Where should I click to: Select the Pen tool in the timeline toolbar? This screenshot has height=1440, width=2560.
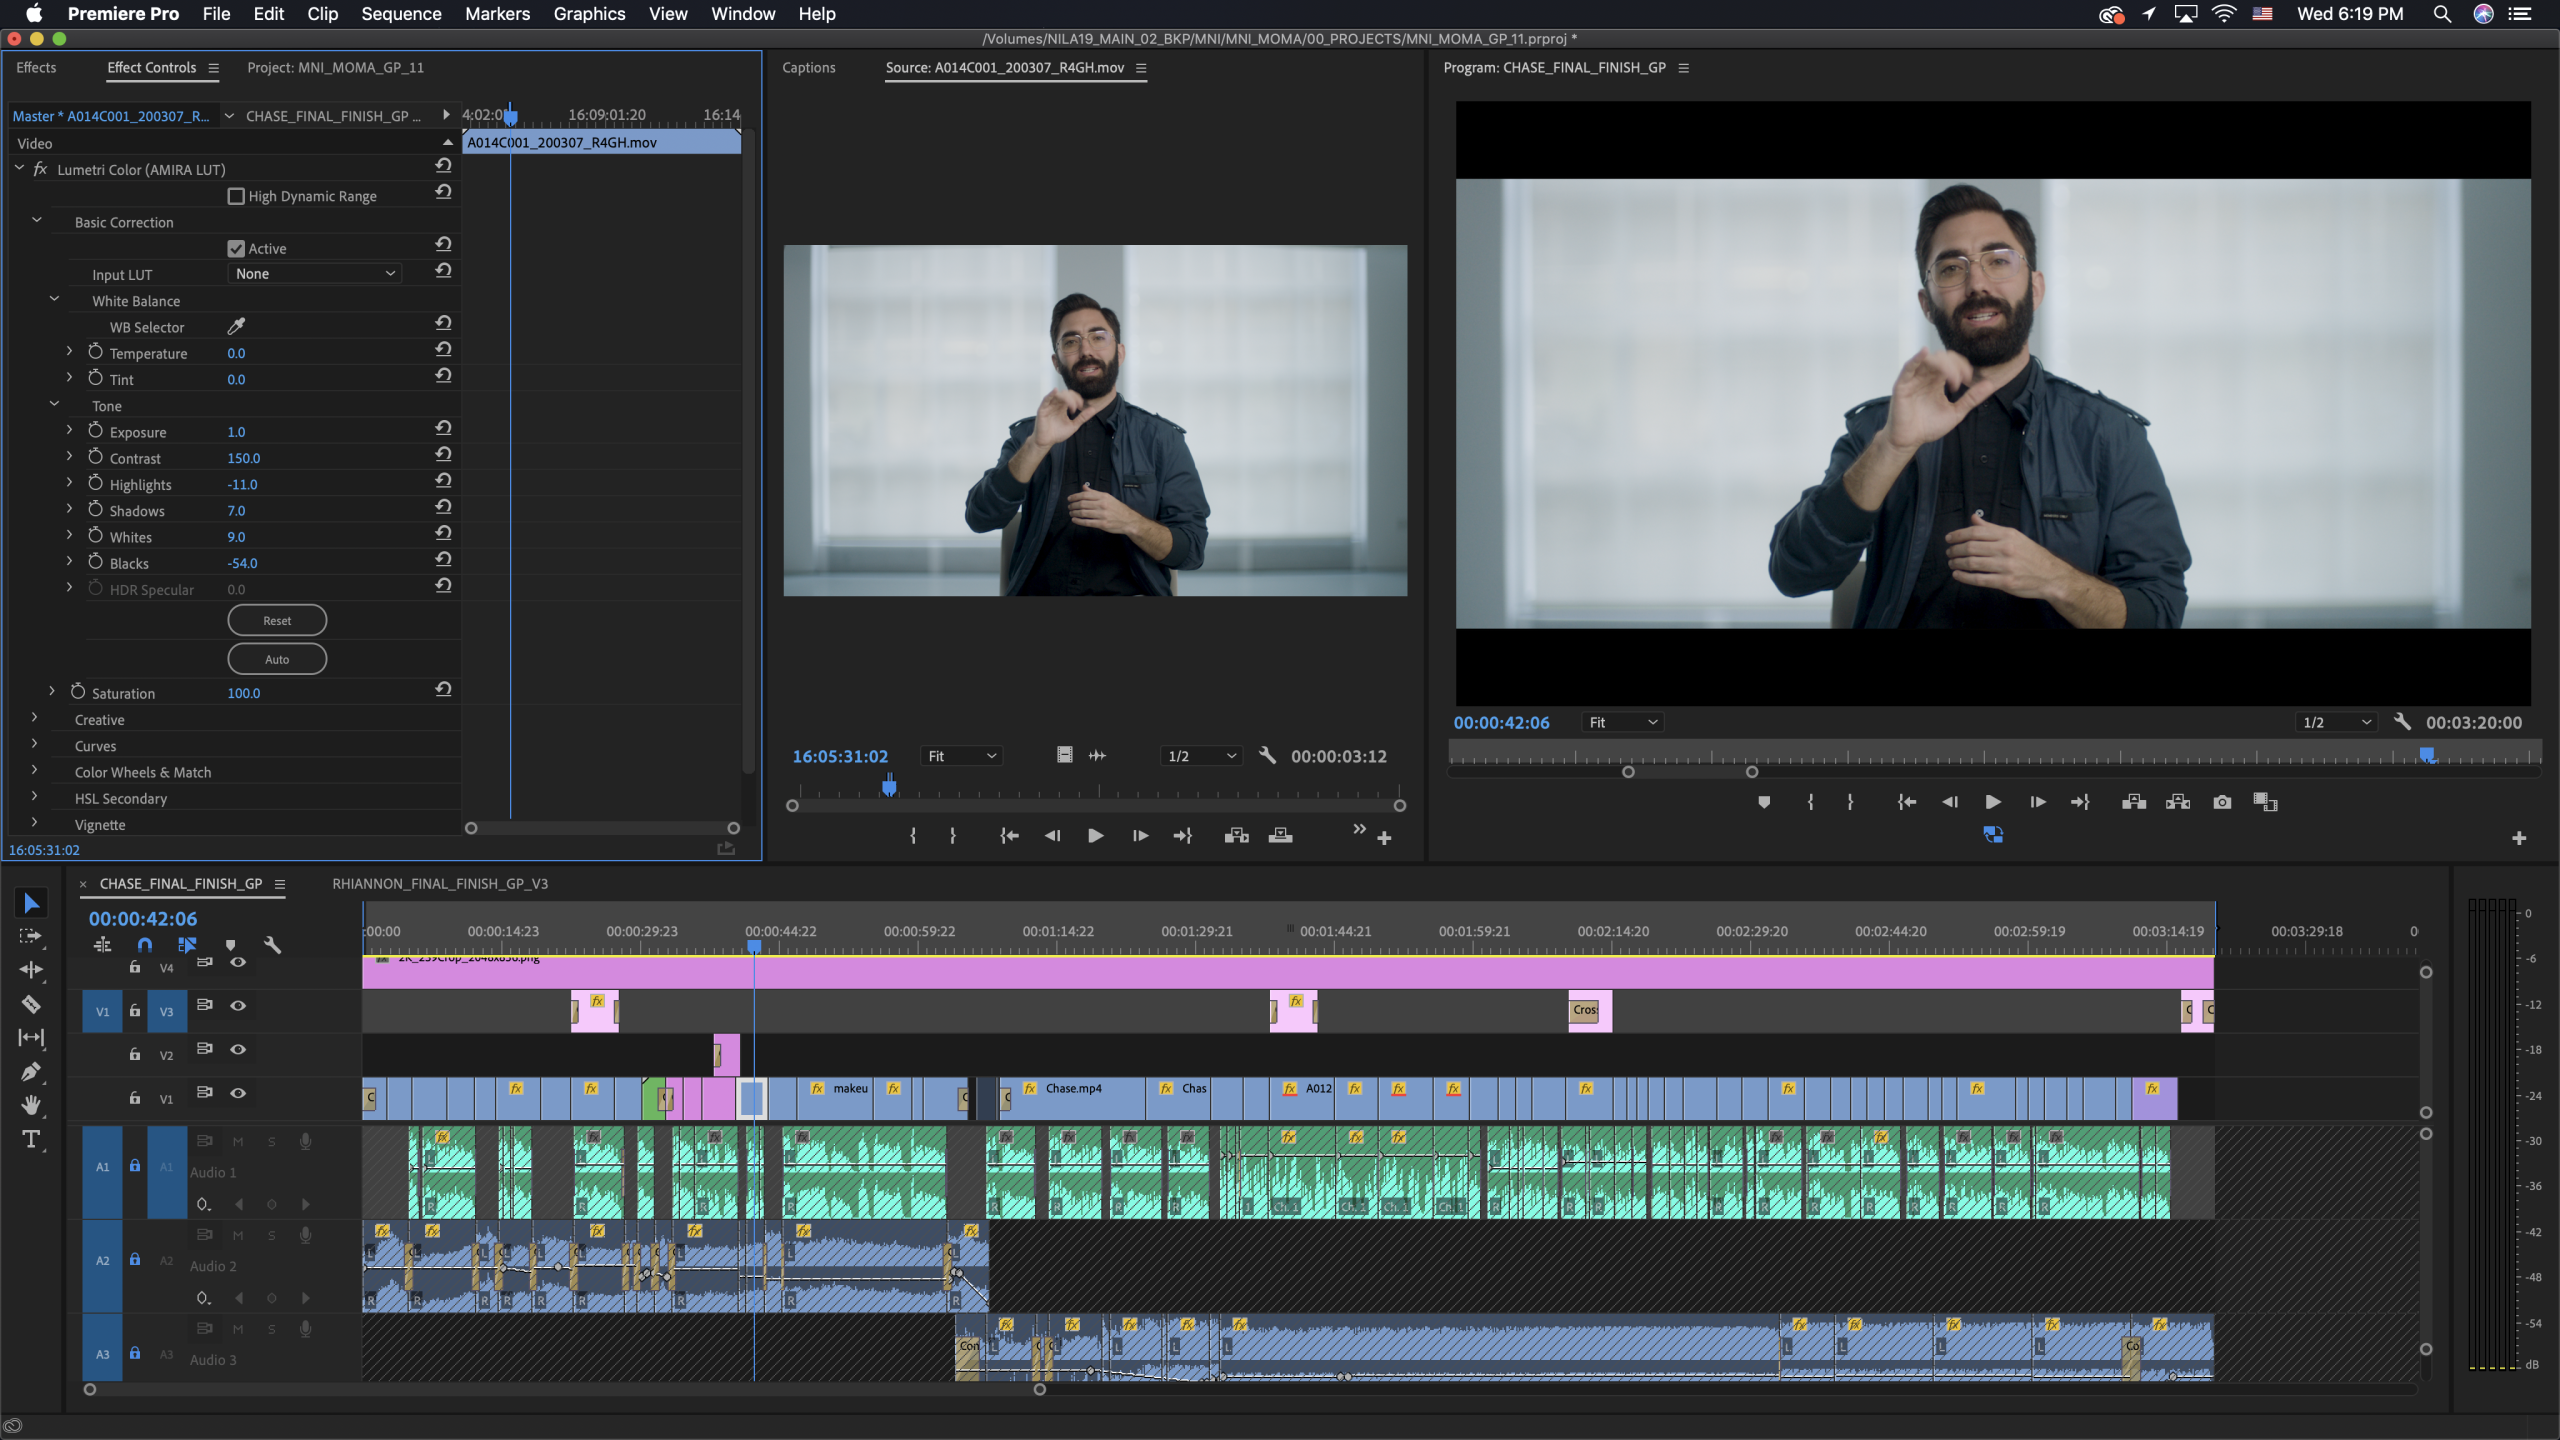(x=31, y=1071)
